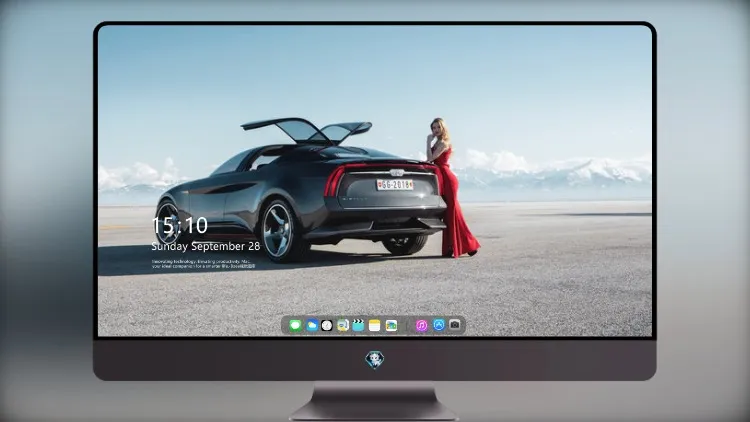
Task: Open the Clock app in the dock
Action: coord(327,326)
